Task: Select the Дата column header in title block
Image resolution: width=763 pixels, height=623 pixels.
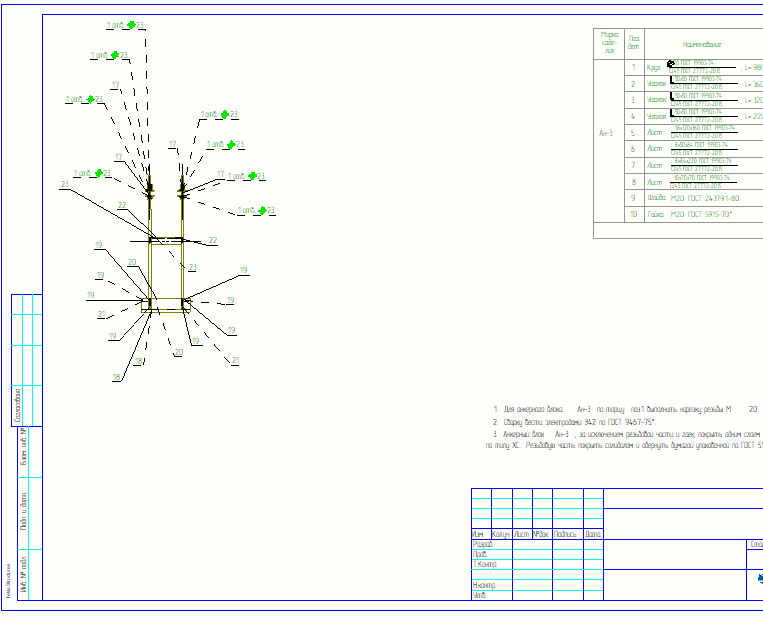Action: pos(592,534)
